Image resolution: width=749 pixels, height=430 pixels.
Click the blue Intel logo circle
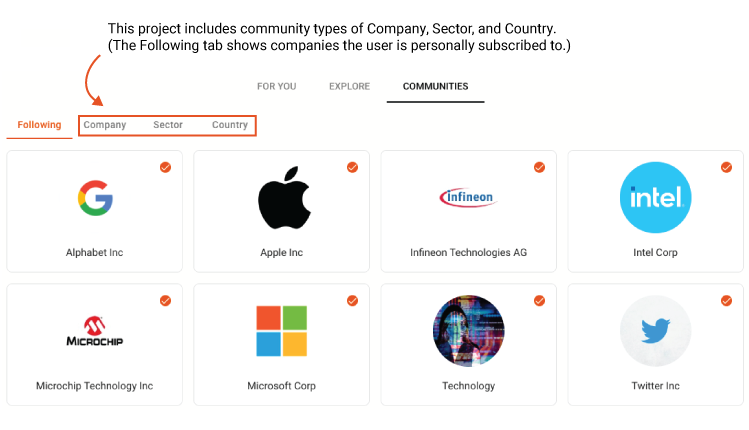655,197
